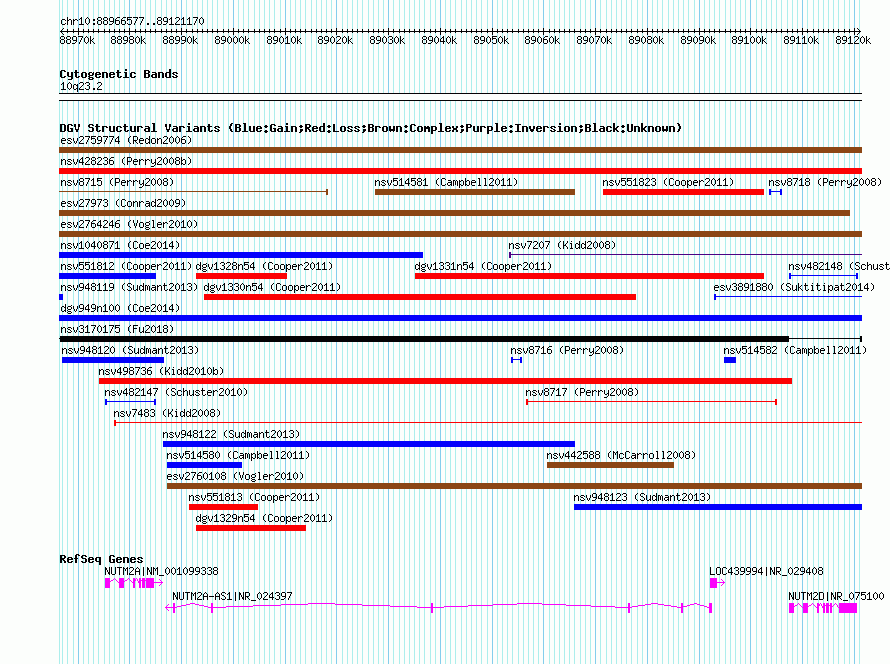Open the nsv514581 (Campbell2011) brown bar
890x664 pixels.
[475, 192]
